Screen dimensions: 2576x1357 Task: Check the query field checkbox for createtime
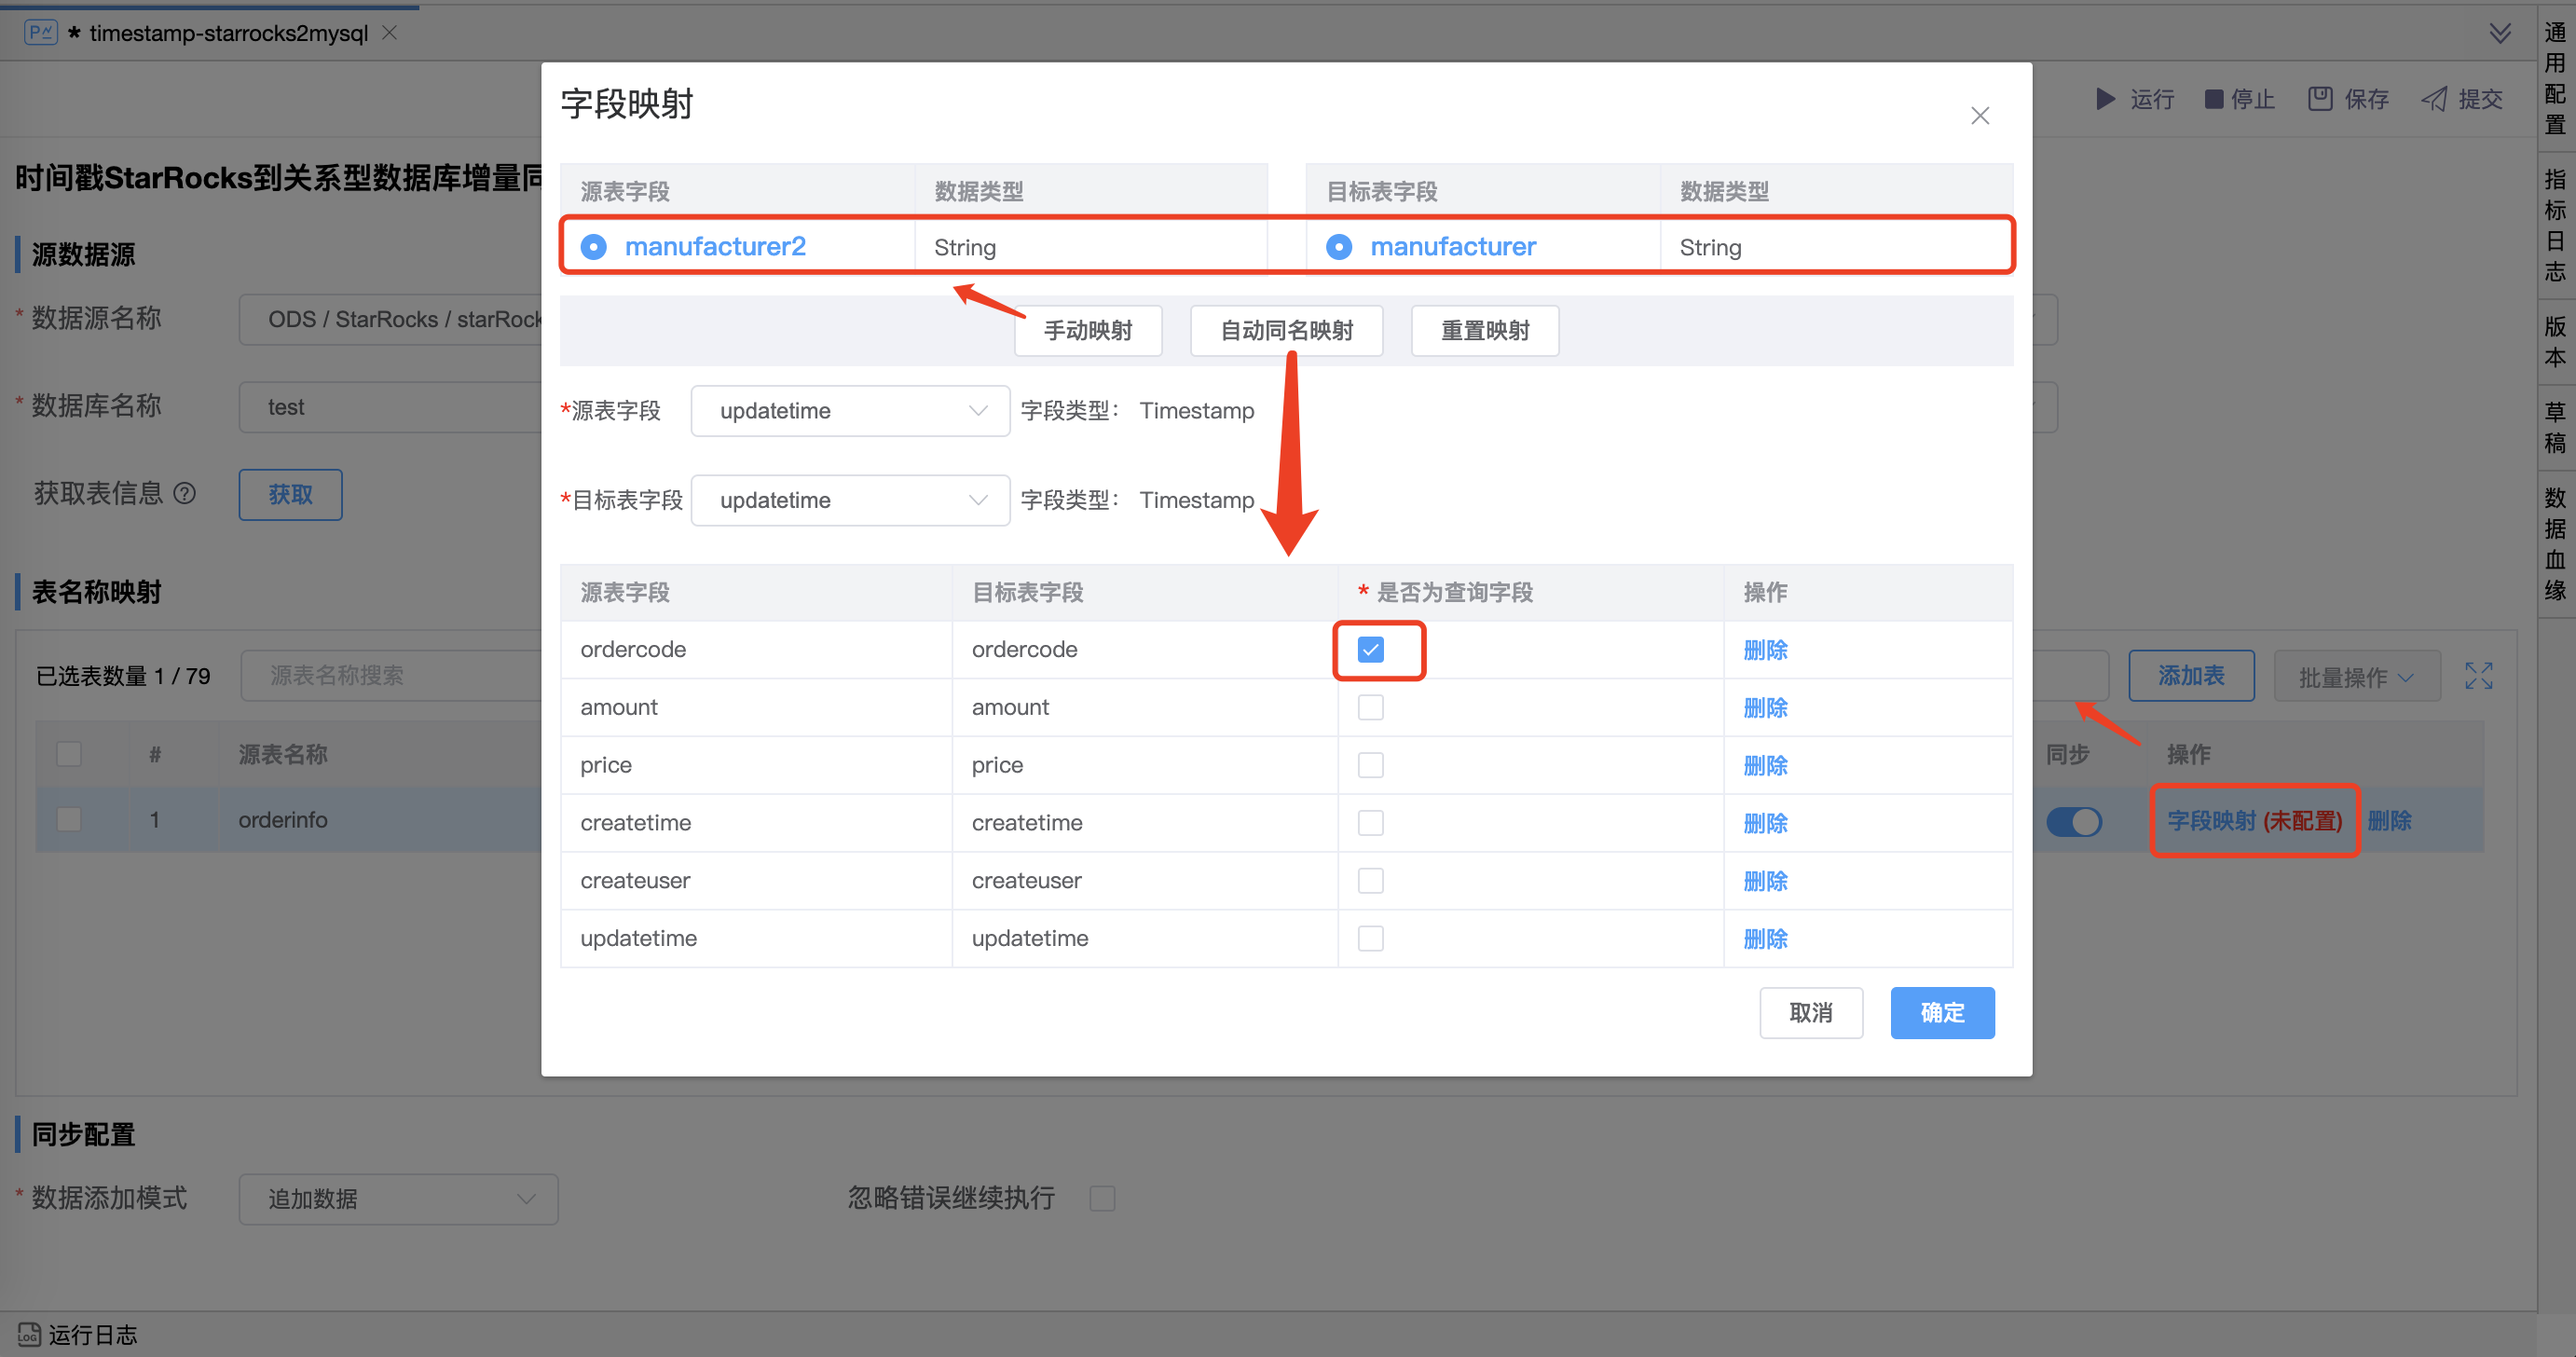click(x=1370, y=823)
